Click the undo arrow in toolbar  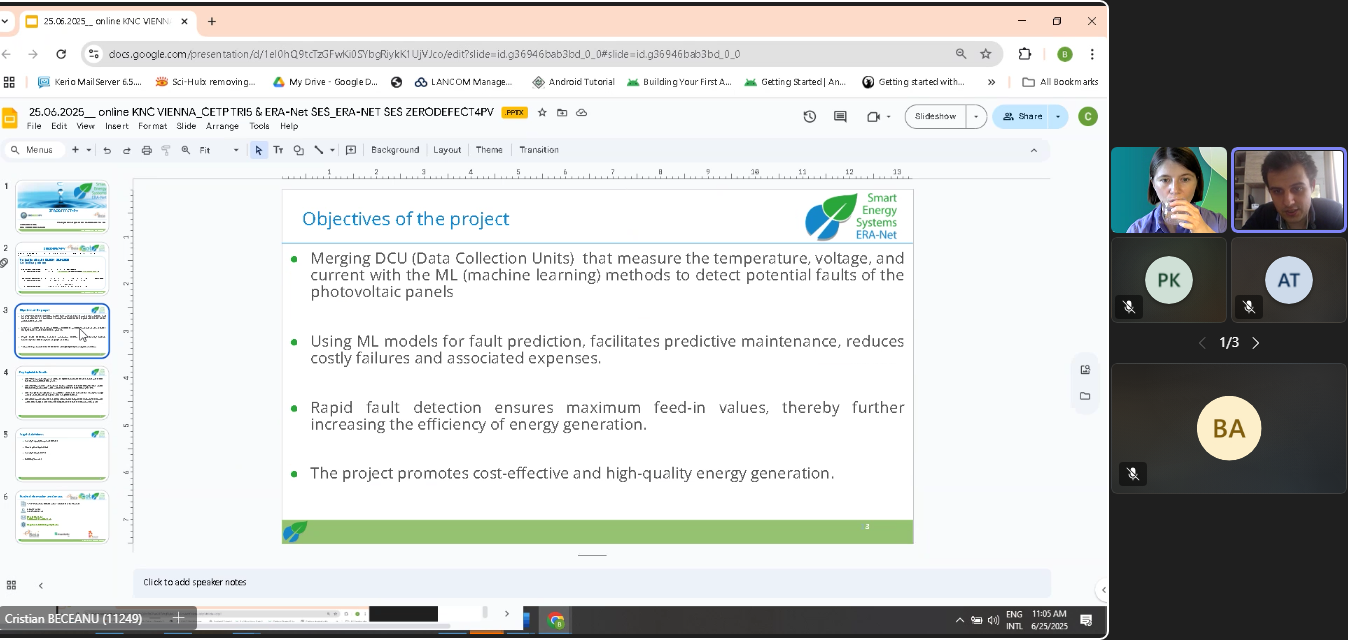pyautogui.click(x=107, y=150)
